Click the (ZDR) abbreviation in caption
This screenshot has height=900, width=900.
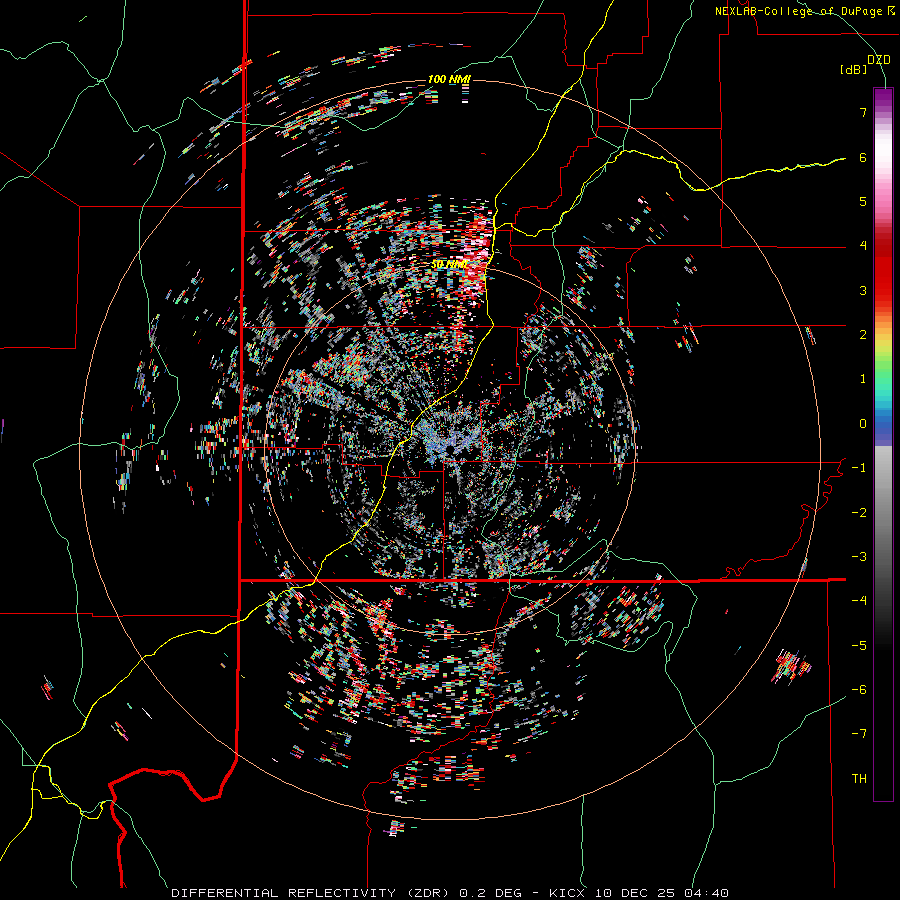coord(428,893)
